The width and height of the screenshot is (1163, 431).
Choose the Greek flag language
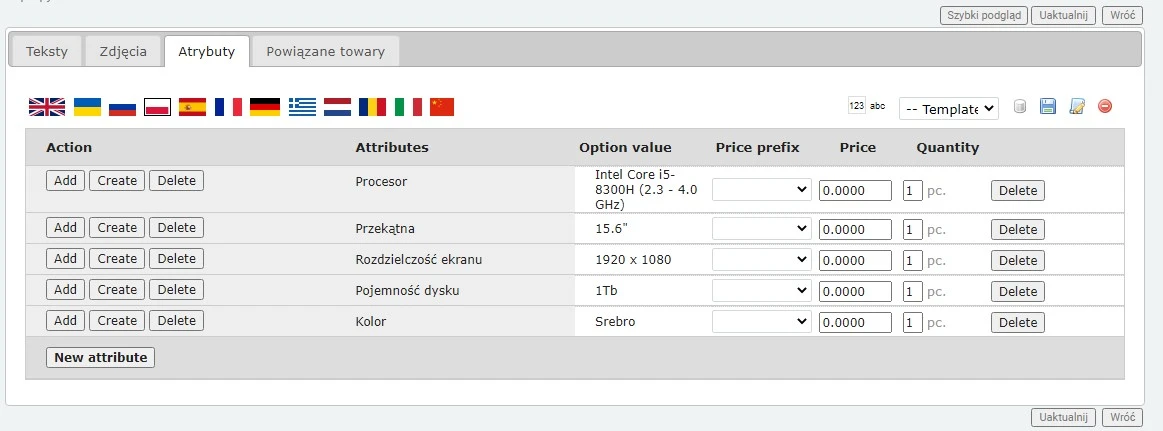(x=302, y=107)
